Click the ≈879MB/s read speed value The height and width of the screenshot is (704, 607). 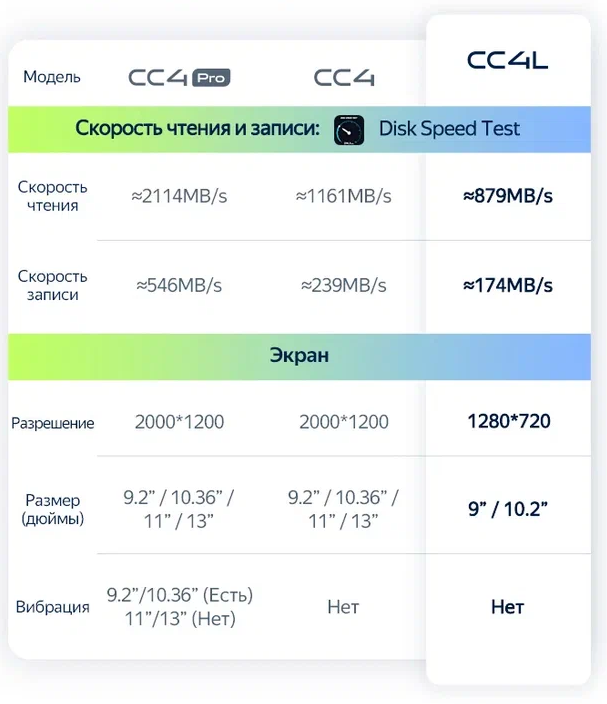508,196
